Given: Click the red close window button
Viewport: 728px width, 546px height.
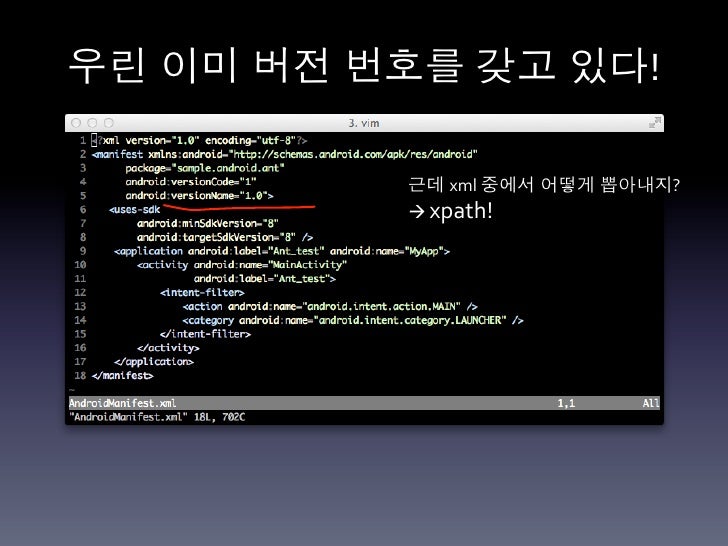Looking at the screenshot, I should pos(76,123).
